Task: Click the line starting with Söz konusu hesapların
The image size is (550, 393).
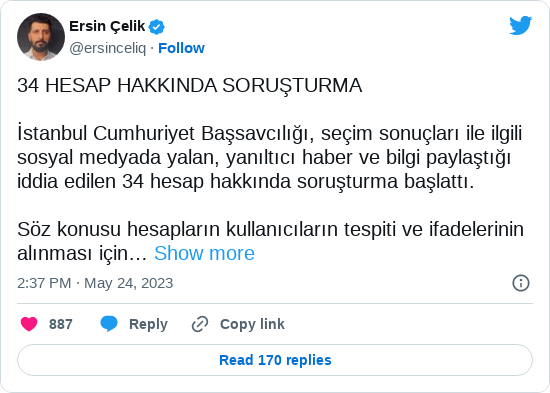Action: [x=270, y=229]
